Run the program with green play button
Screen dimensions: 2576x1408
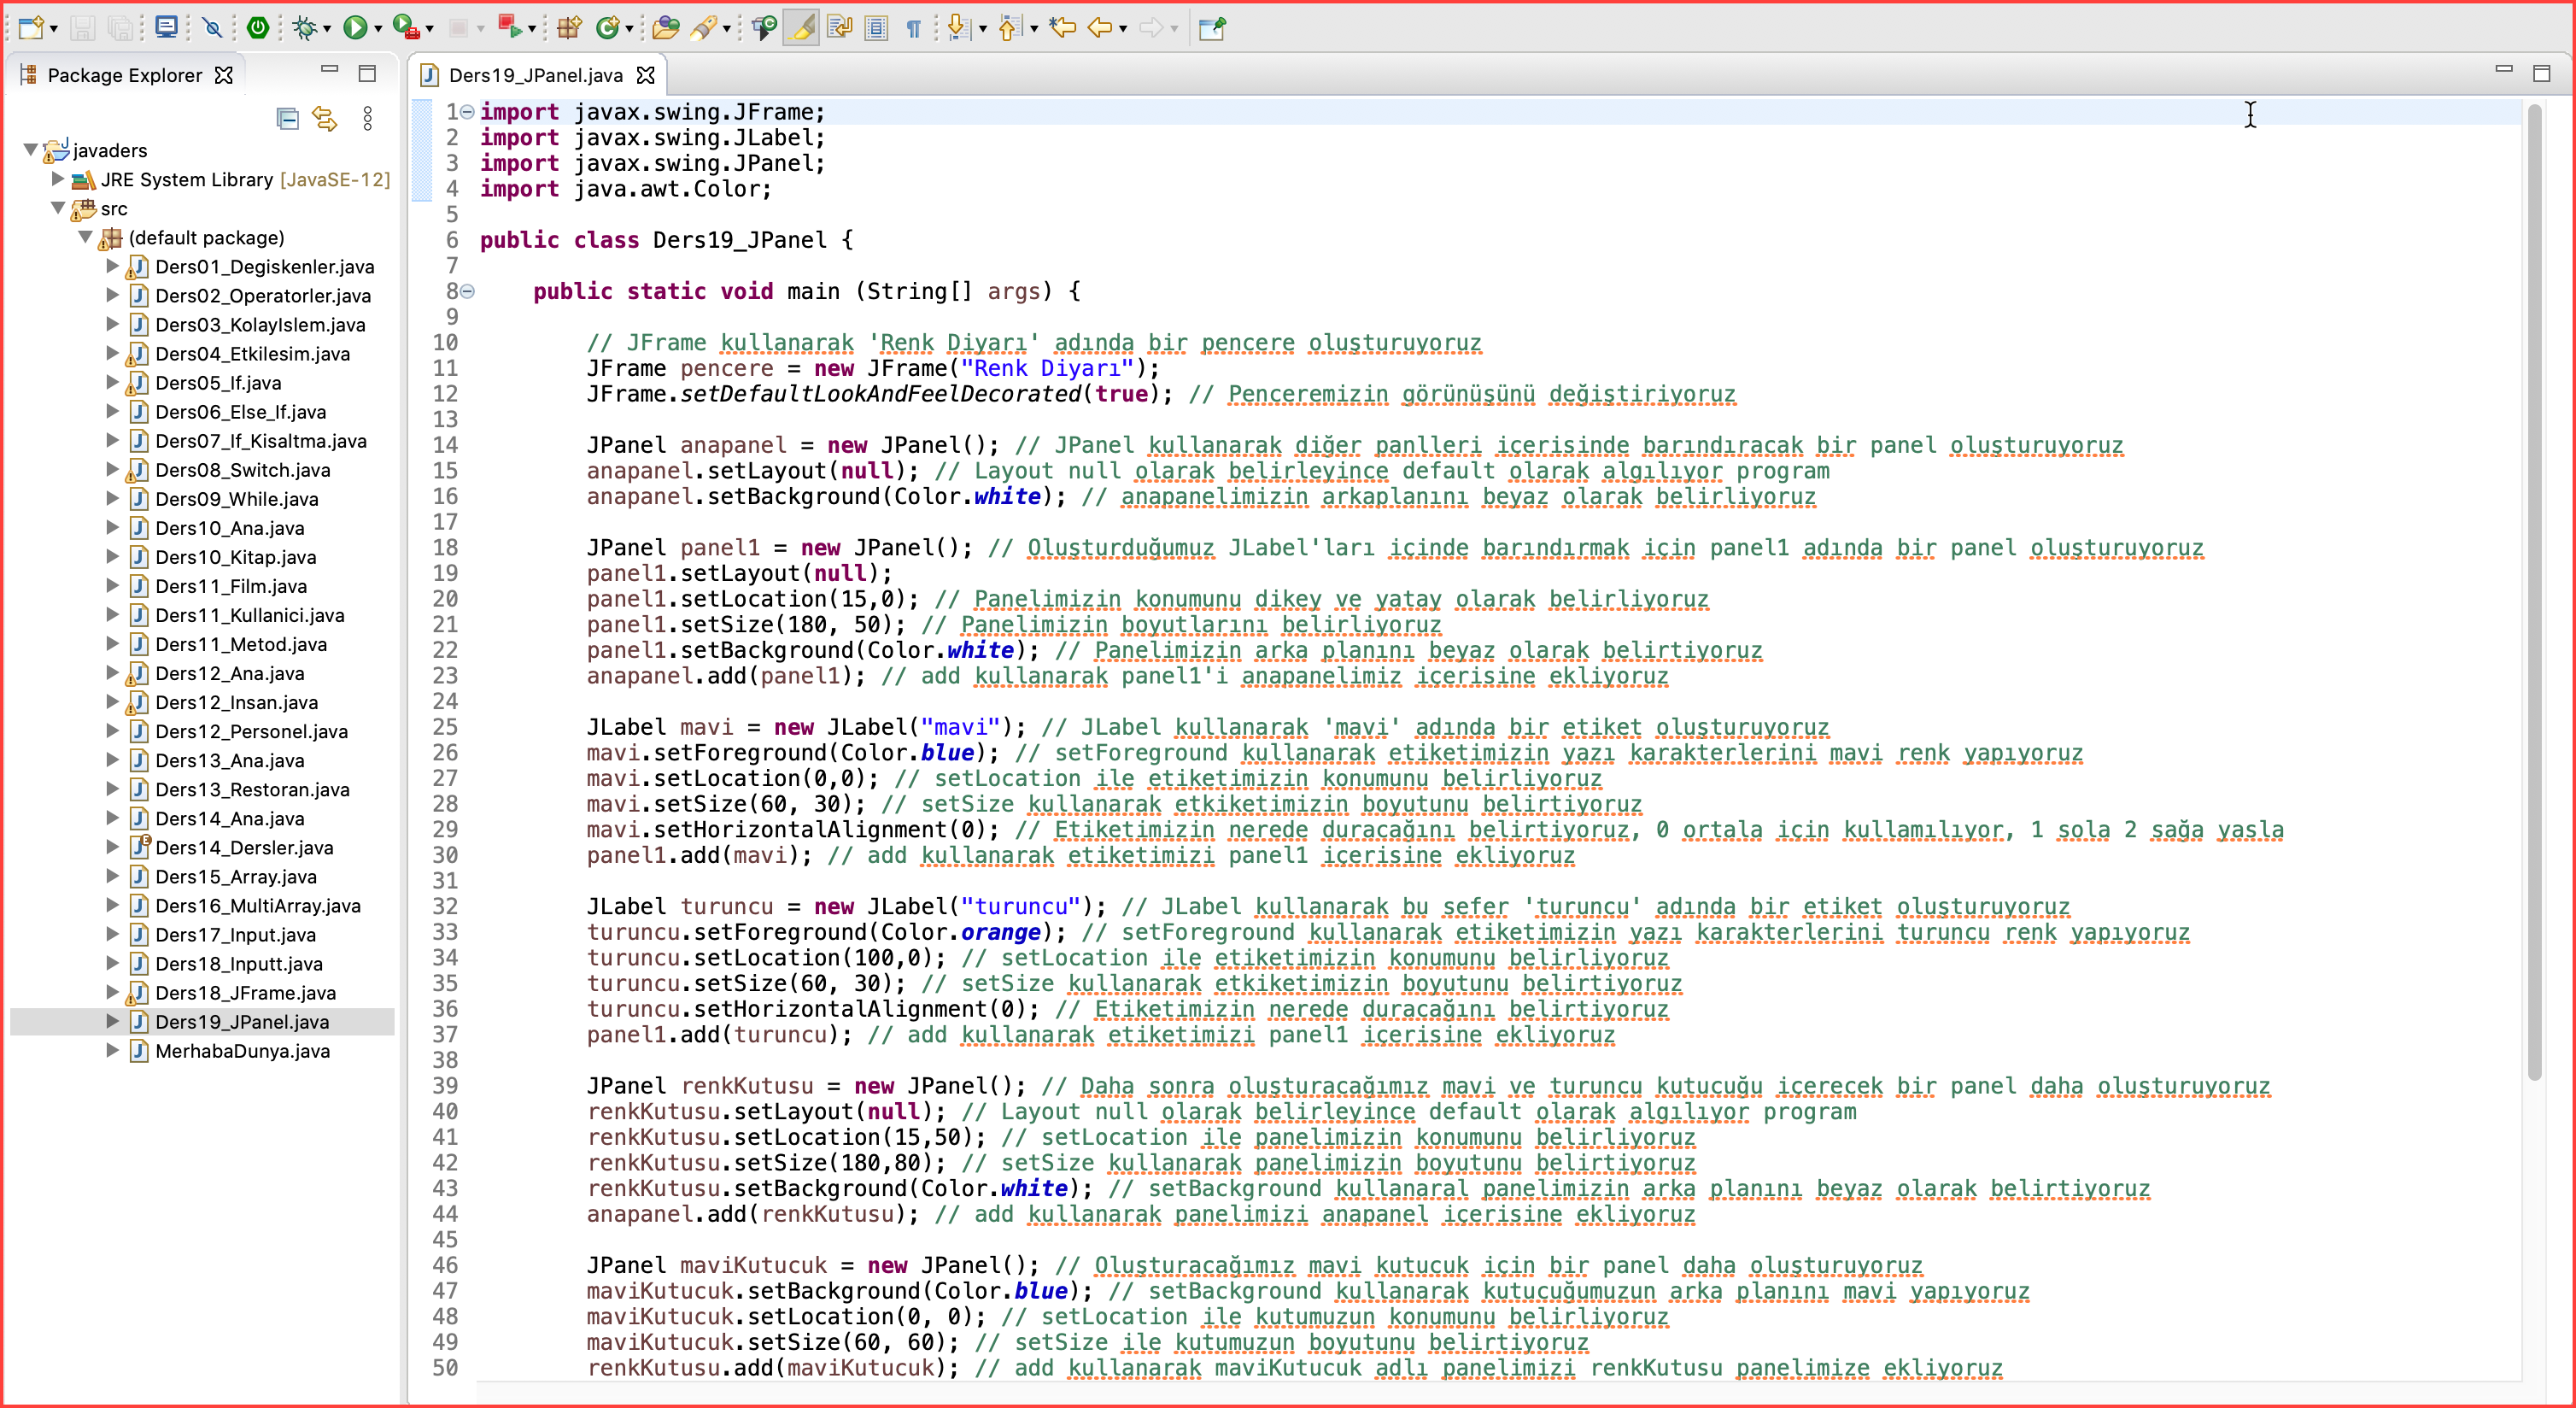[x=354, y=28]
